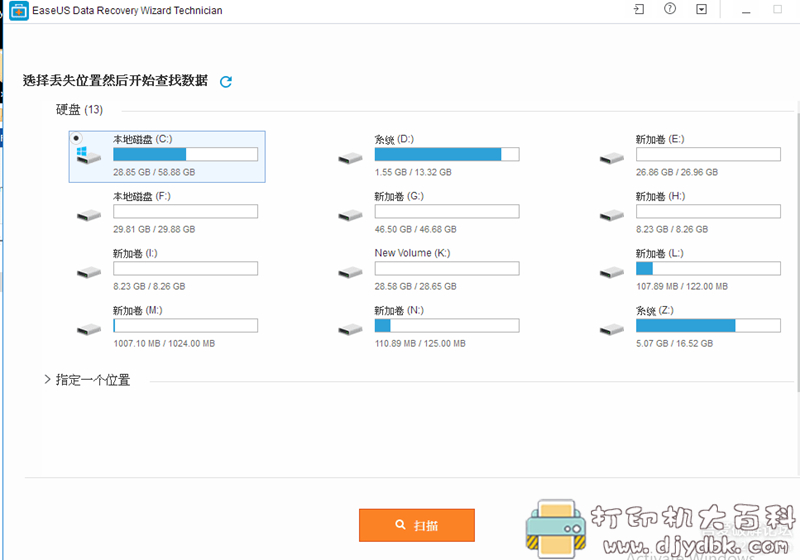Select the 系统 (Z:) label
The height and width of the screenshot is (560, 800).
point(655,311)
